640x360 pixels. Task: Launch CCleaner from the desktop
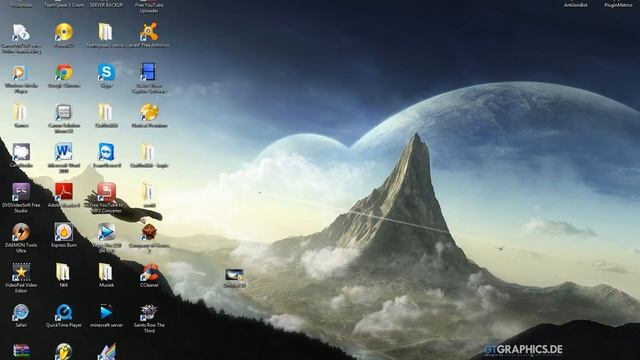coord(149,272)
